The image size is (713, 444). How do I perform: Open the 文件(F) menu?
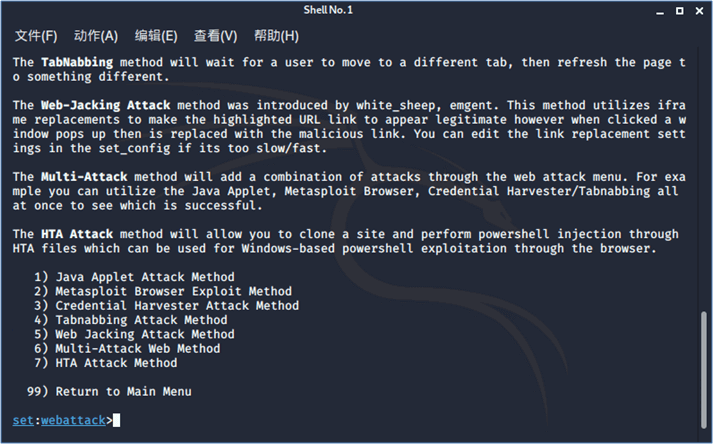click(x=36, y=36)
